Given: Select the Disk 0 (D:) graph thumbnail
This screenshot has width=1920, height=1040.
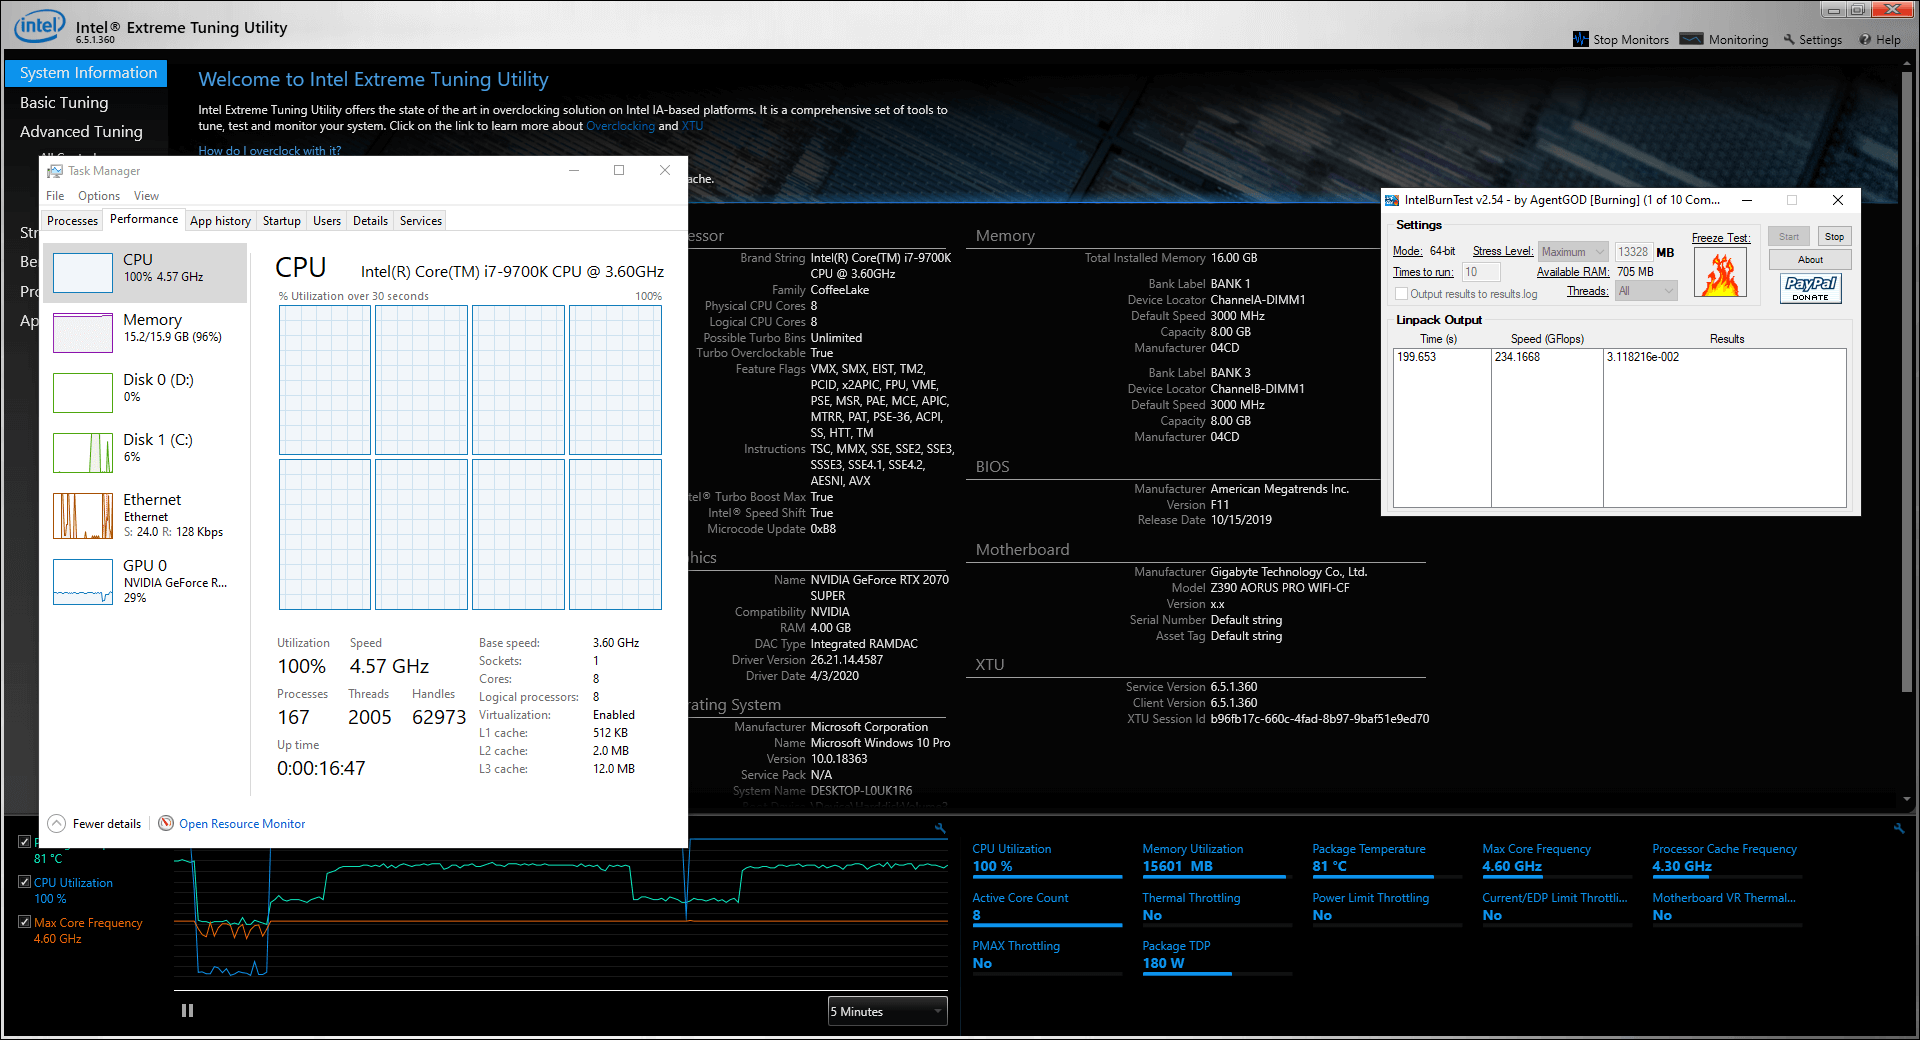Looking at the screenshot, I should pyautogui.click(x=83, y=392).
